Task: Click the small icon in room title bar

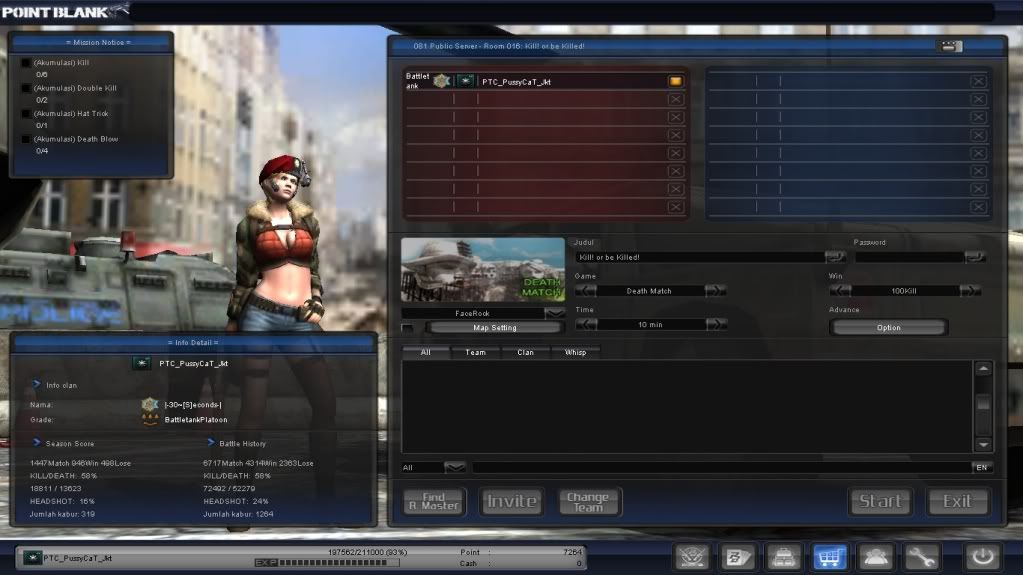Action: (949, 46)
